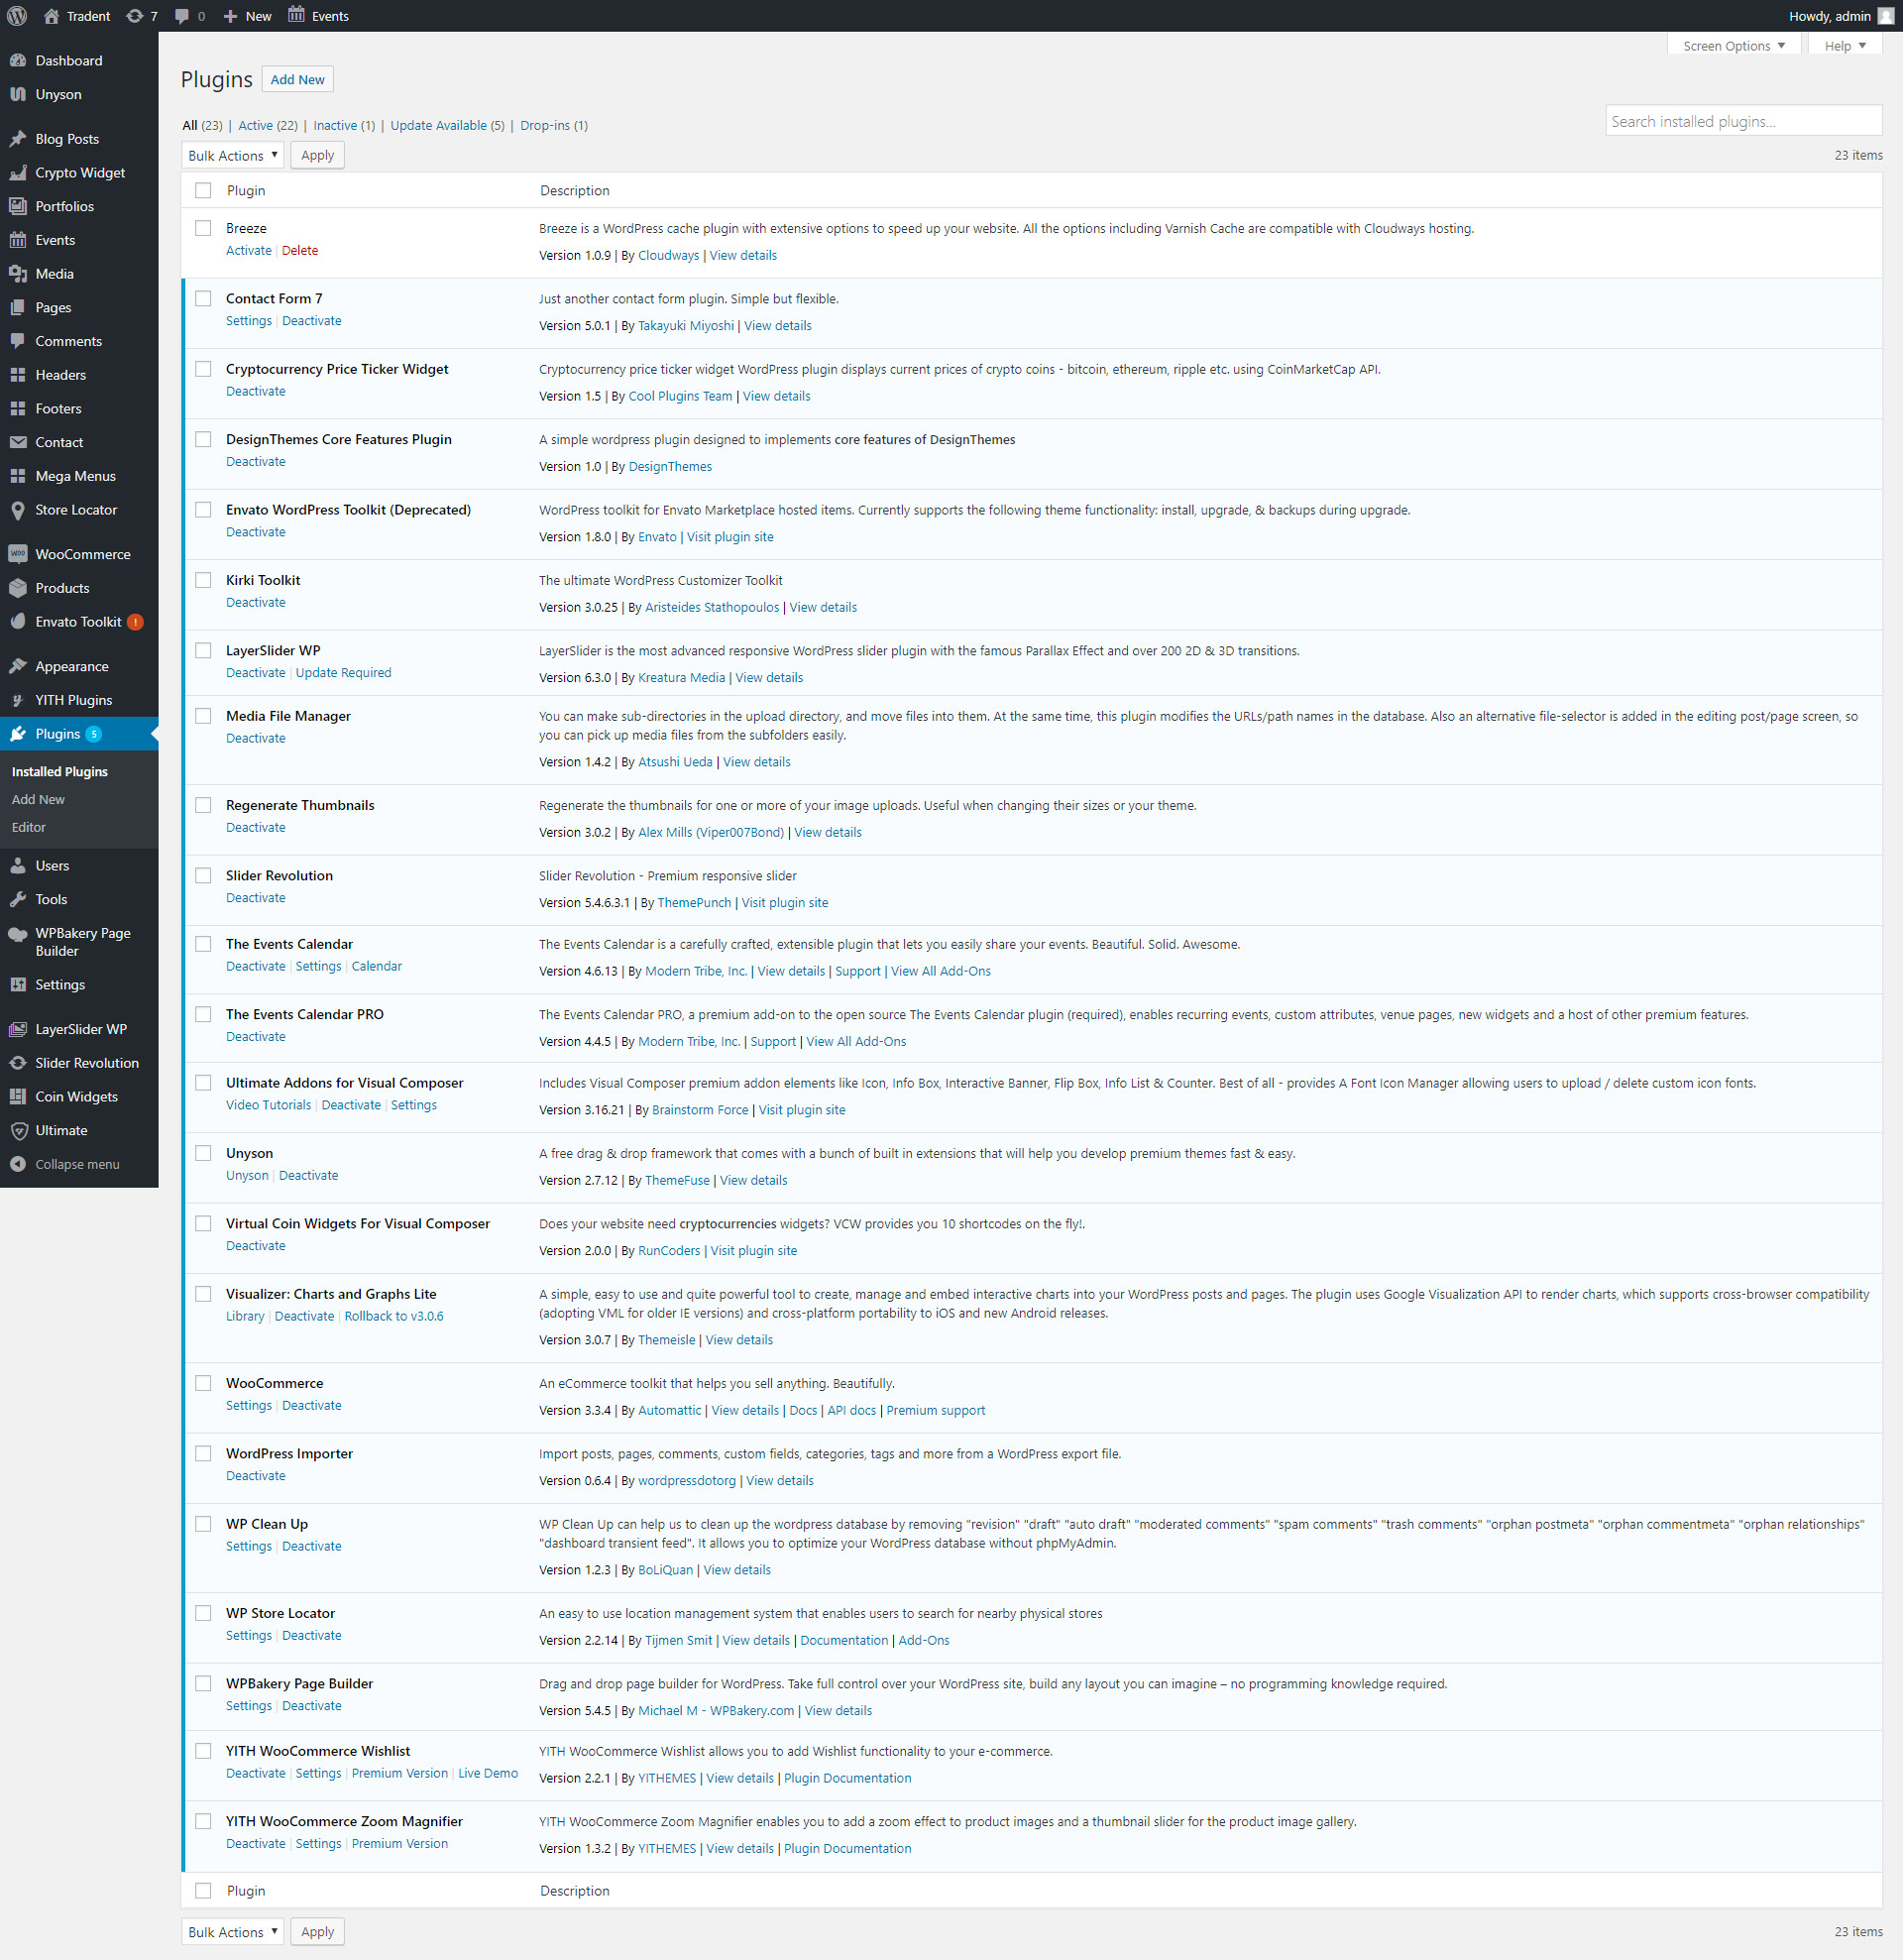Deactivate the Slider Revolution plugin
Image resolution: width=1903 pixels, height=1960 pixels.
(255, 897)
